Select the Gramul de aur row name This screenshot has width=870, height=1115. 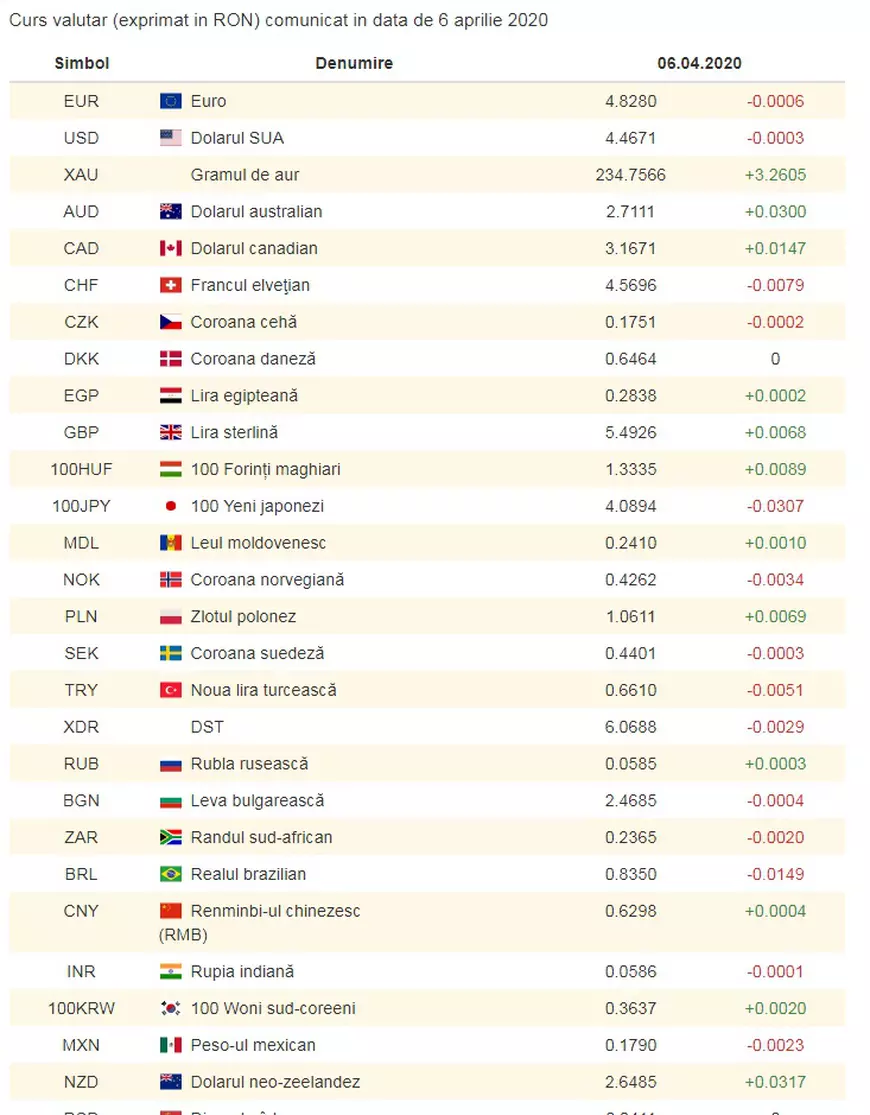click(x=245, y=175)
